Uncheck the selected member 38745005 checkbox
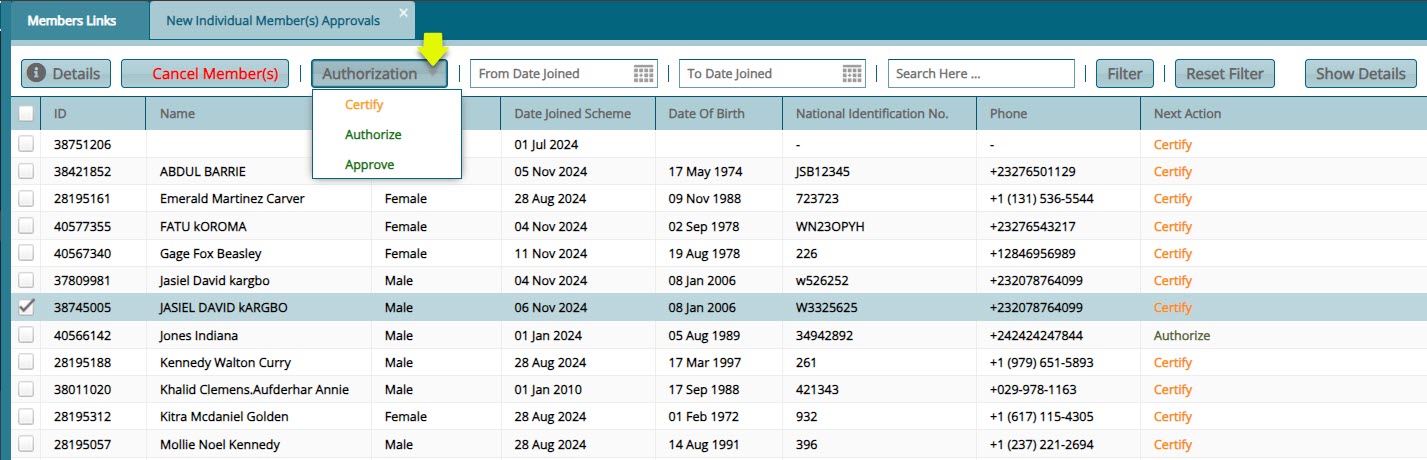The image size is (1427, 460). [26, 308]
